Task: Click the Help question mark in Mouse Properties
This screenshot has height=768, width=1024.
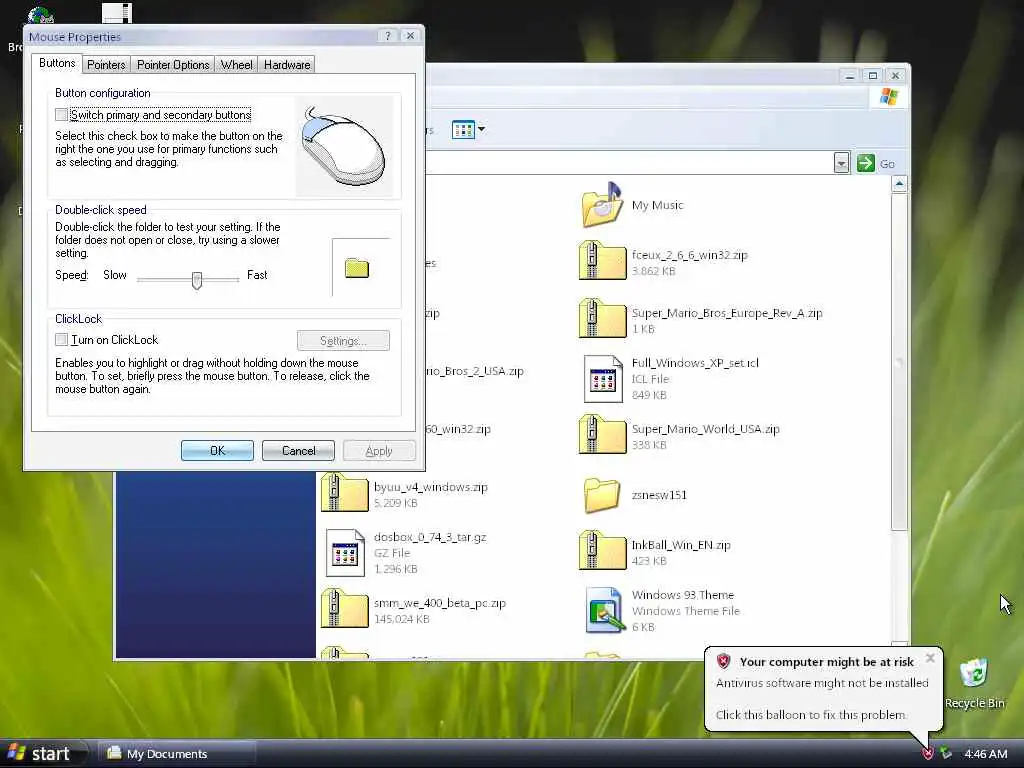Action: [x=388, y=36]
